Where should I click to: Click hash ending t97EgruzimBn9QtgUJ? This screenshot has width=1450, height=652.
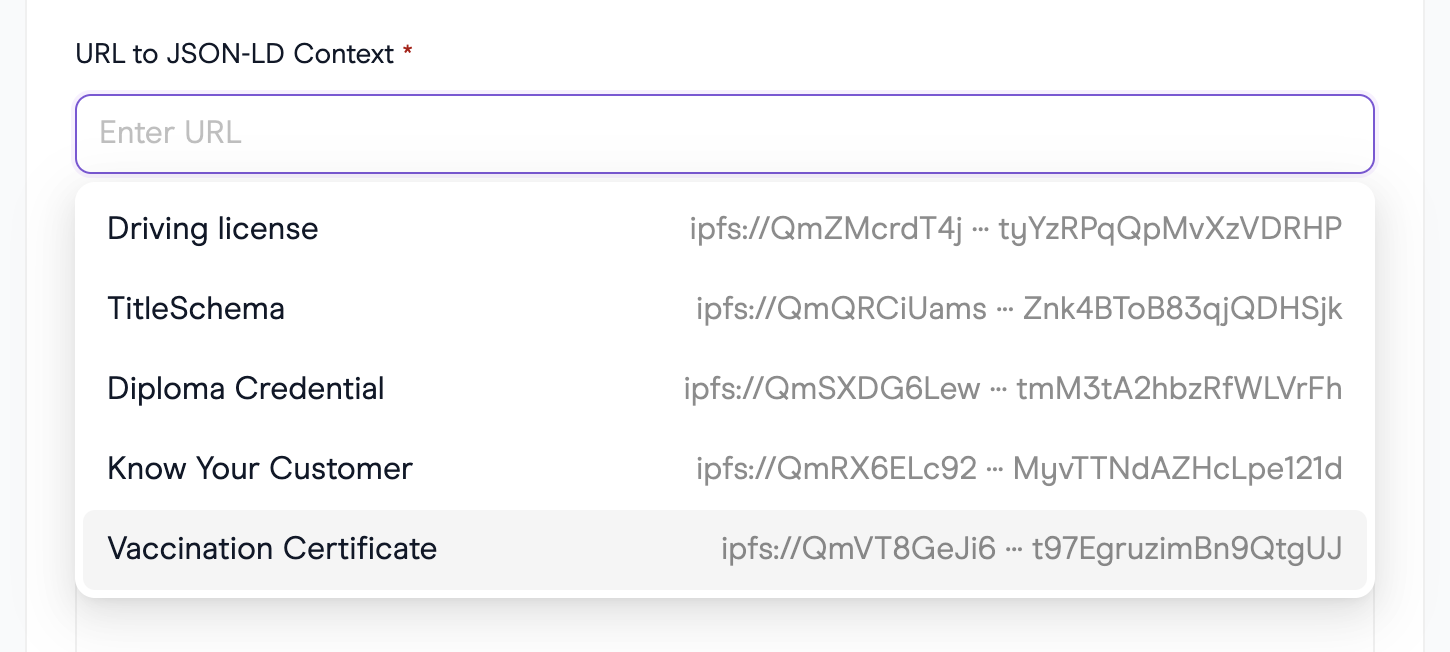[1187, 549]
